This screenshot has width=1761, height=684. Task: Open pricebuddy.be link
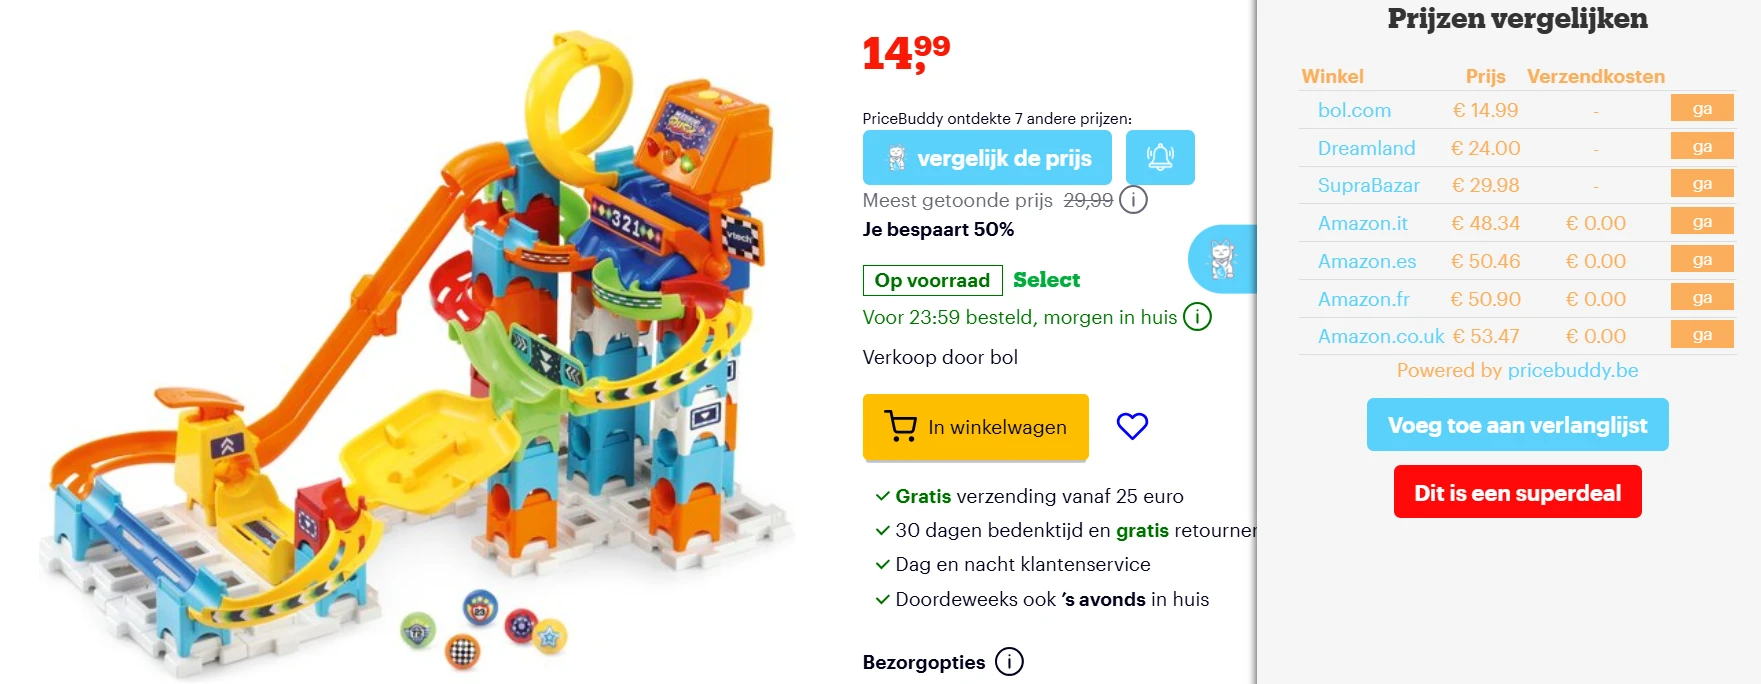(x=1572, y=370)
